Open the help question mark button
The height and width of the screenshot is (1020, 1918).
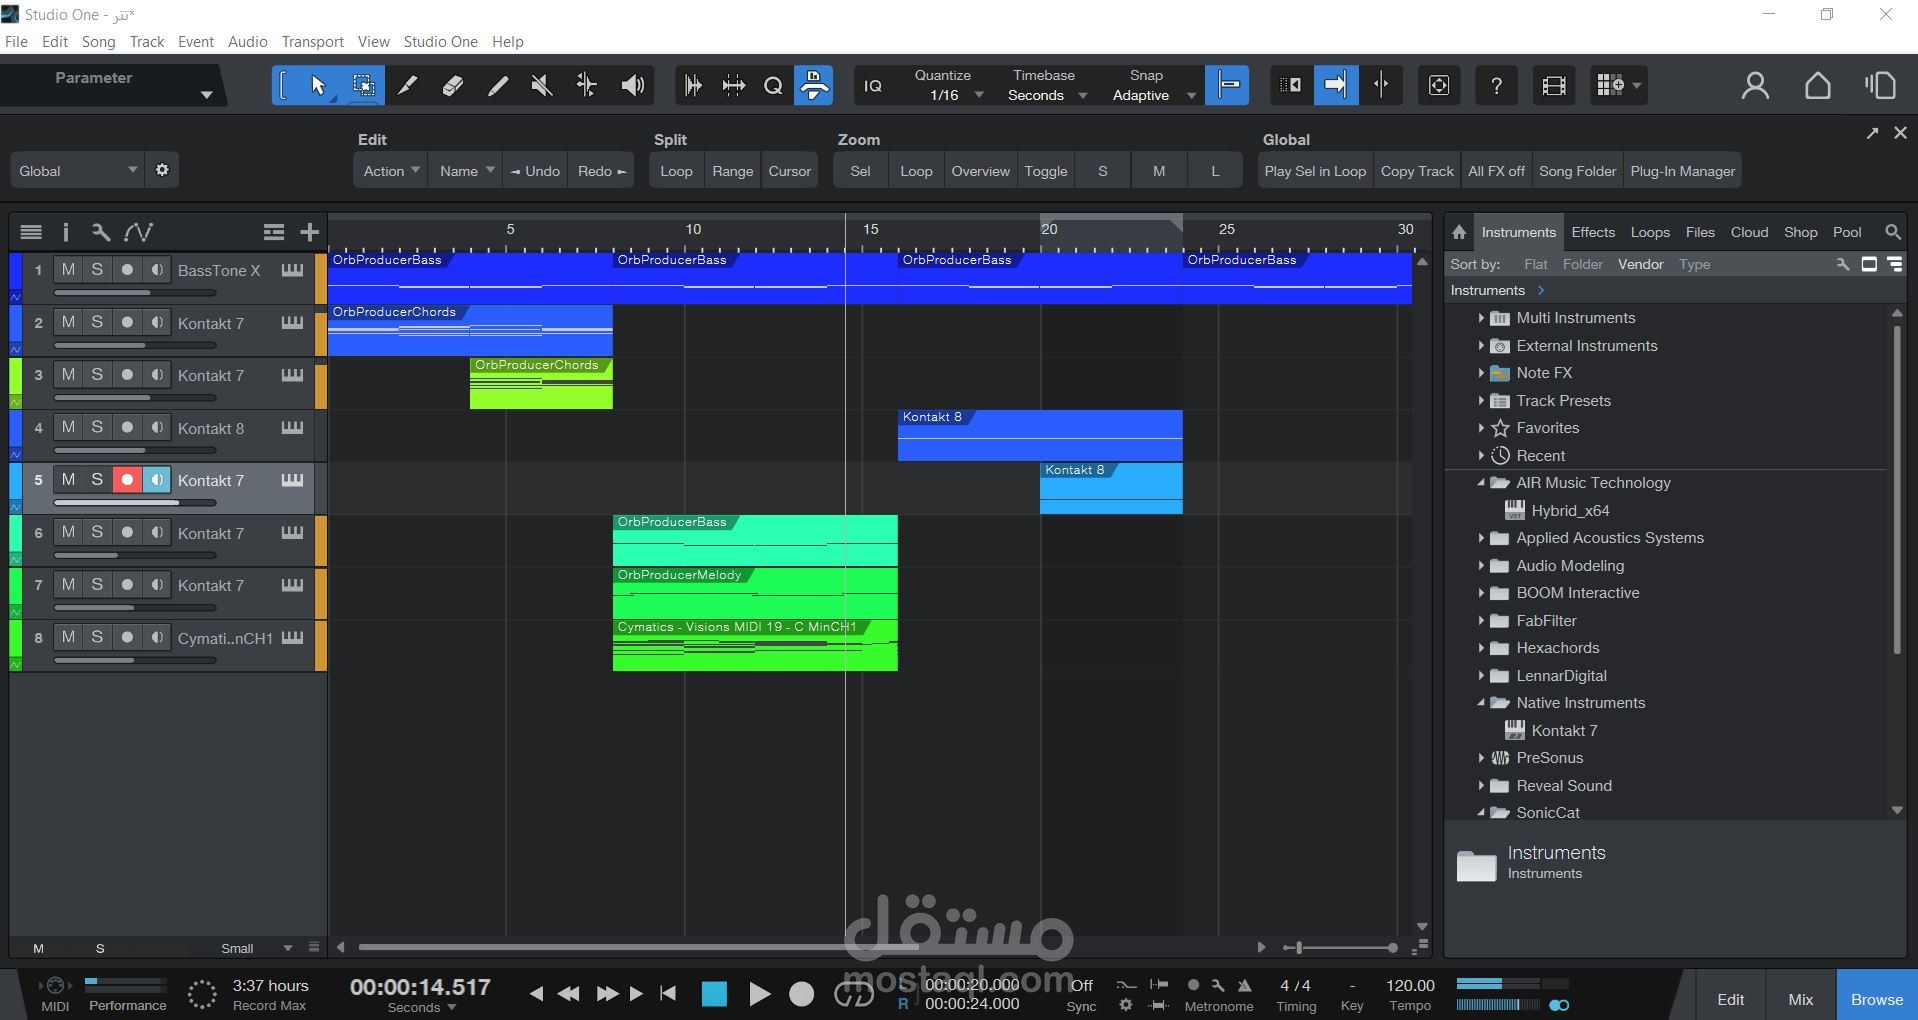1496,86
